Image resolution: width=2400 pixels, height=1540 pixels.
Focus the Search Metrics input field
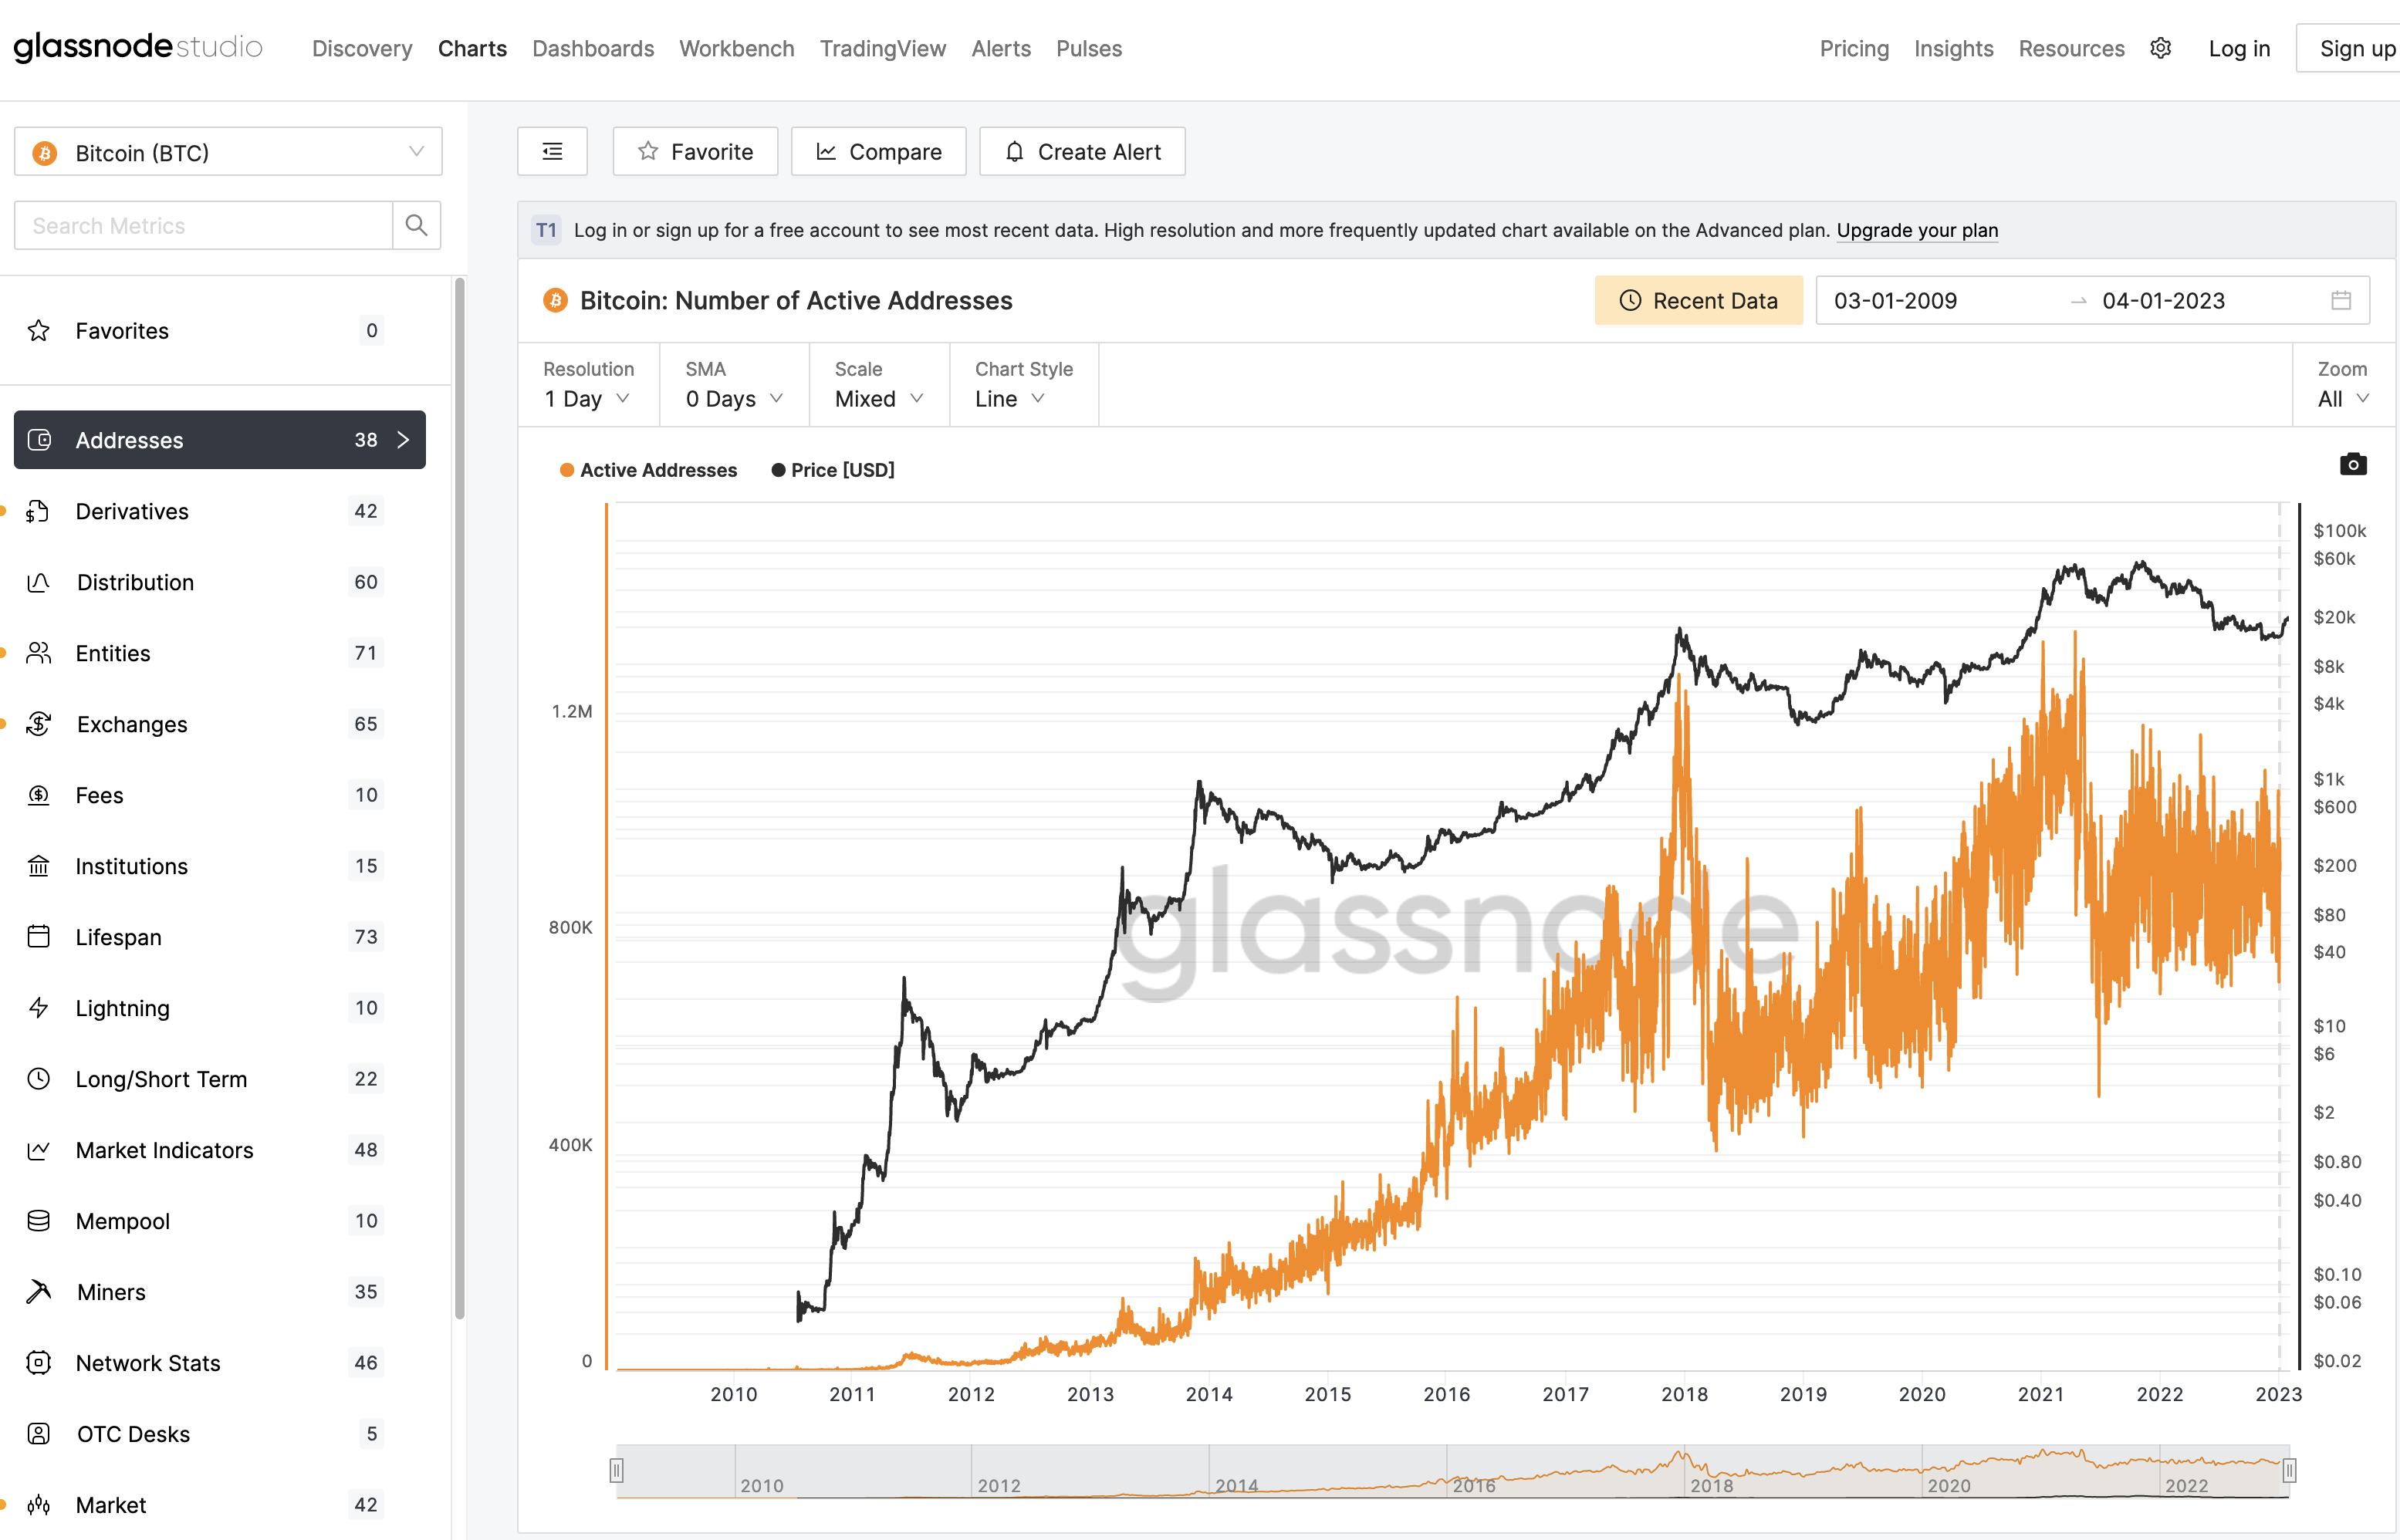coord(203,225)
